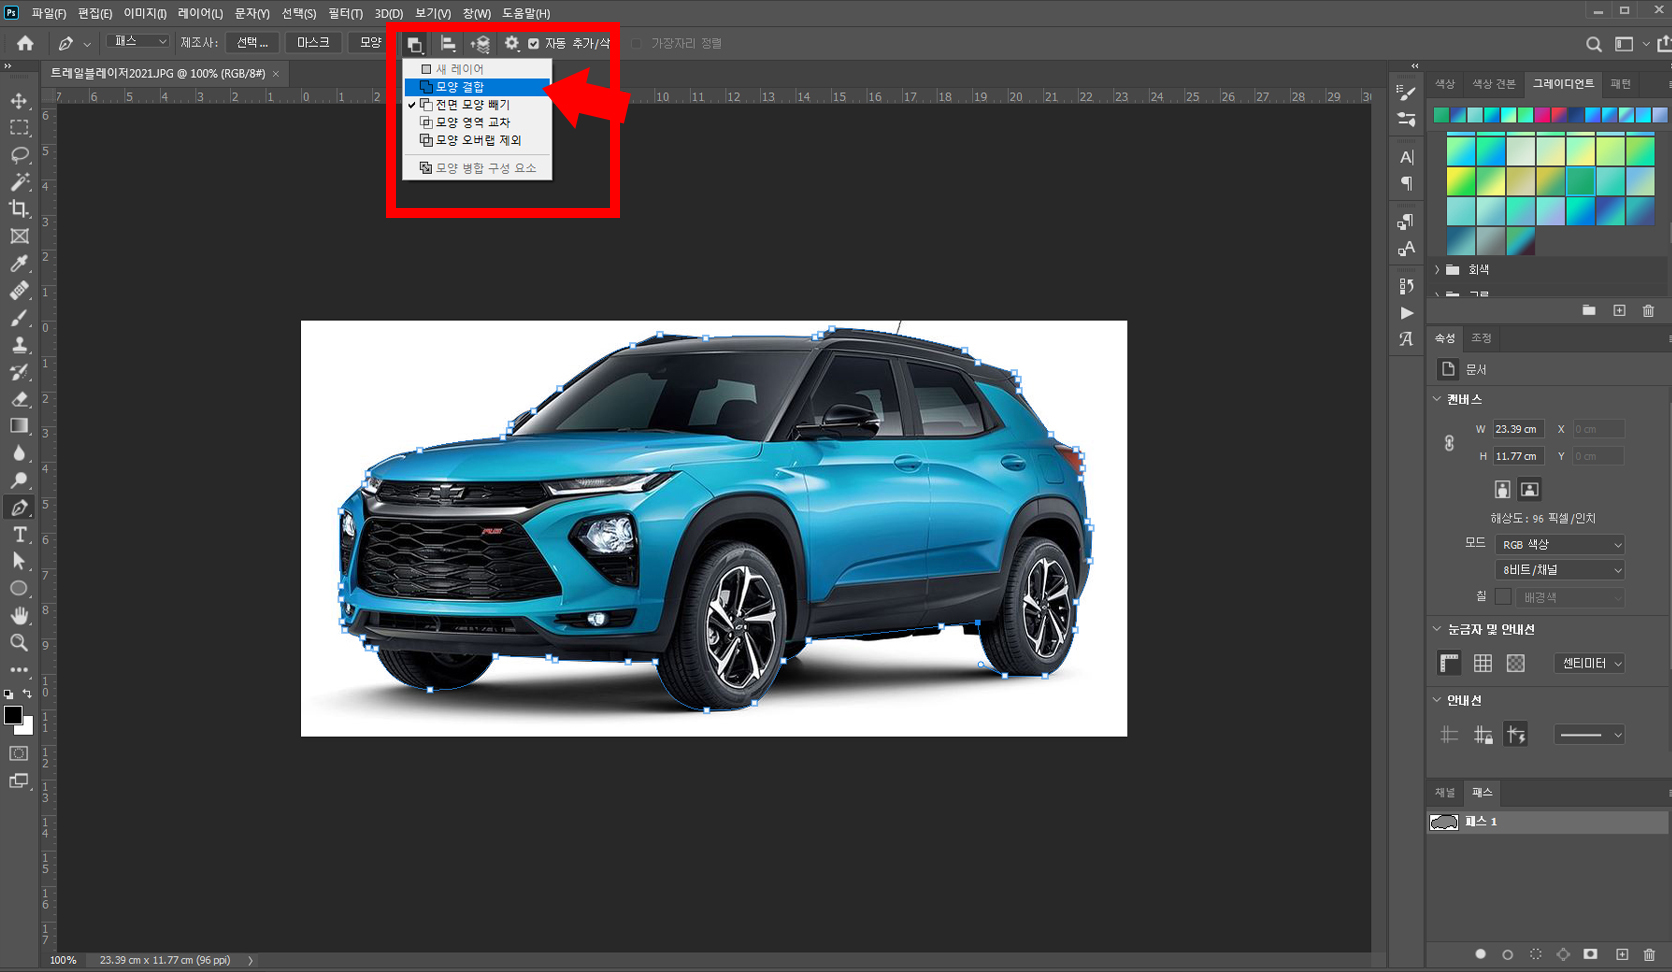
Task: Open the guide line style dropdown
Action: point(1590,735)
